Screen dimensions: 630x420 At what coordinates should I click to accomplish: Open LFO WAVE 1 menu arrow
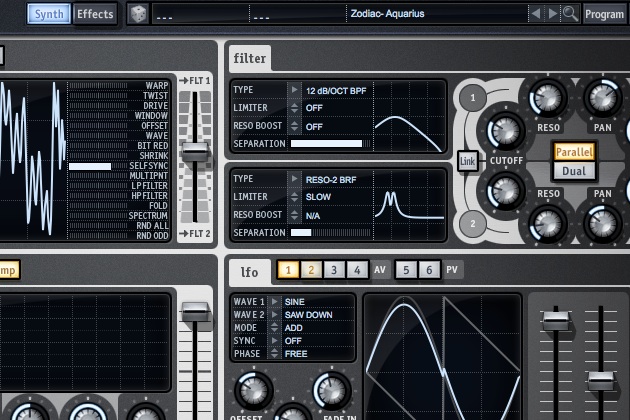tap(274, 301)
